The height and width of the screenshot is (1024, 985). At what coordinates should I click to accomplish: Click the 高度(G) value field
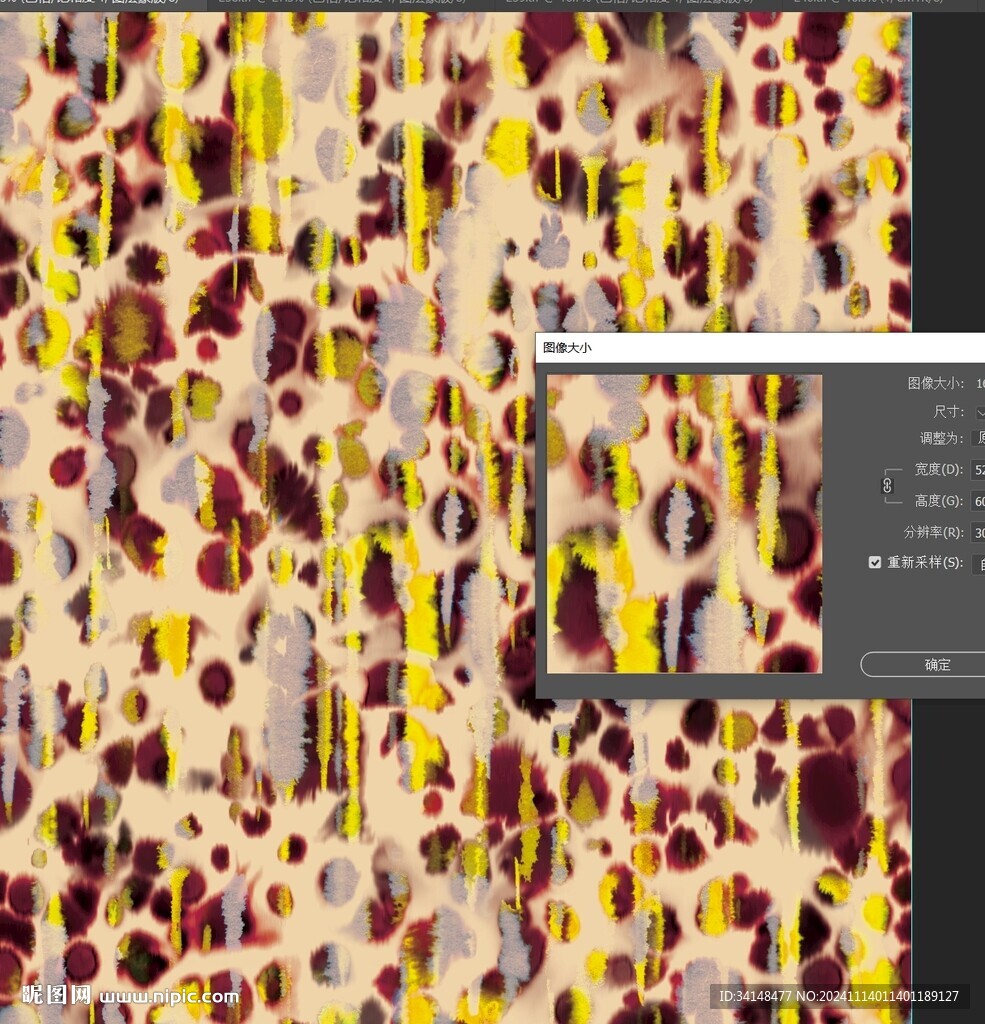coord(978,501)
